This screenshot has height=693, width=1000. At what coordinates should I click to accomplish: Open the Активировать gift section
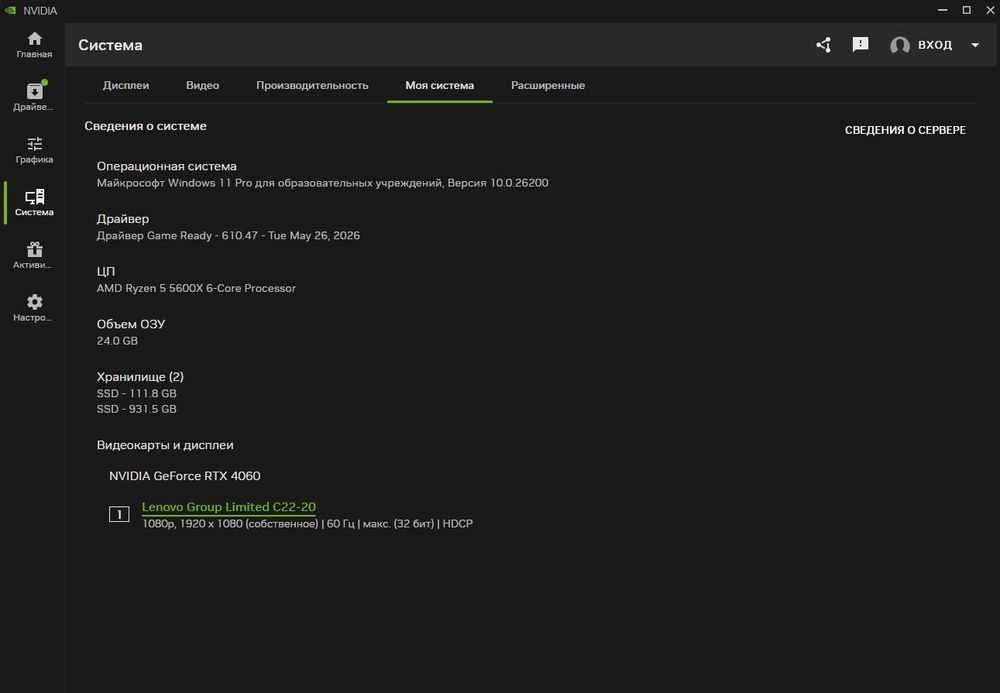click(34, 256)
